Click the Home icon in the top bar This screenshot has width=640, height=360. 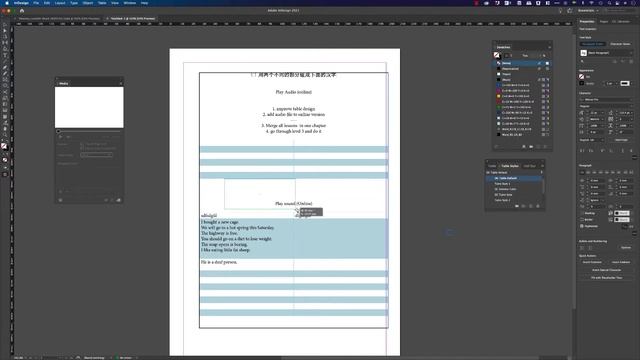click(x=22, y=11)
